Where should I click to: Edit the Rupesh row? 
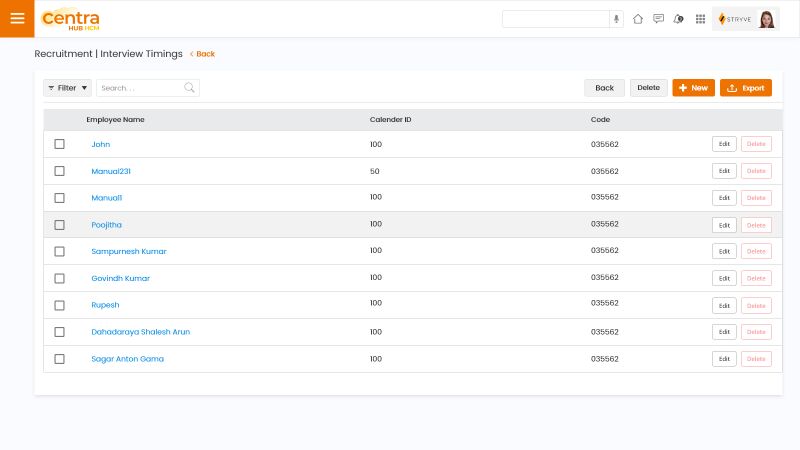coord(724,305)
